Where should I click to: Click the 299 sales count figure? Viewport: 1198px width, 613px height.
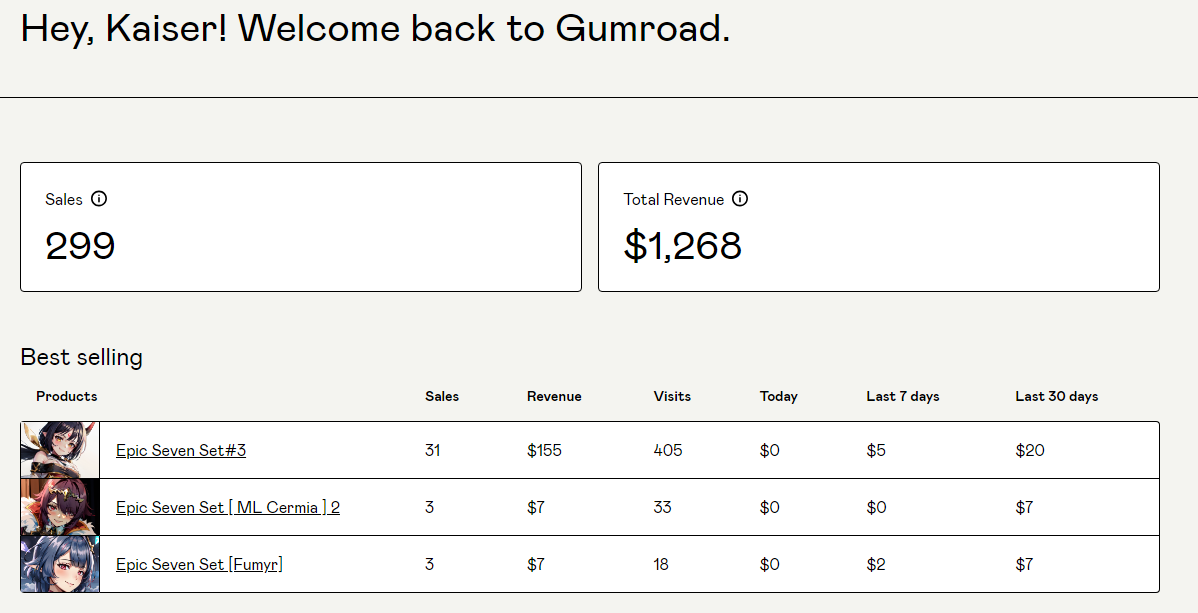(x=80, y=246)
